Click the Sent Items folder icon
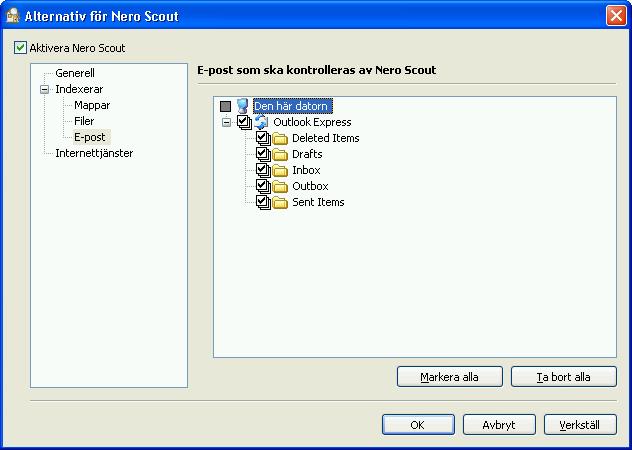Viewport: 632px width, 450px height. [x=280, y=202]
